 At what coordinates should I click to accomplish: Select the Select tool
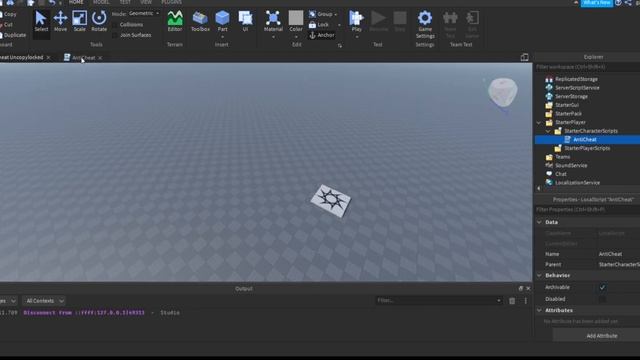(41, 21)
